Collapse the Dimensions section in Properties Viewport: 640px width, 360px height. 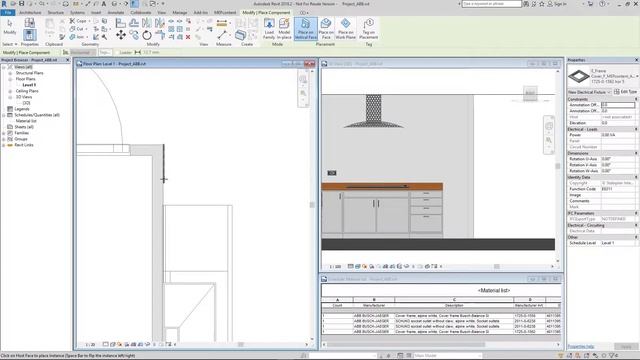pos(636,153)
